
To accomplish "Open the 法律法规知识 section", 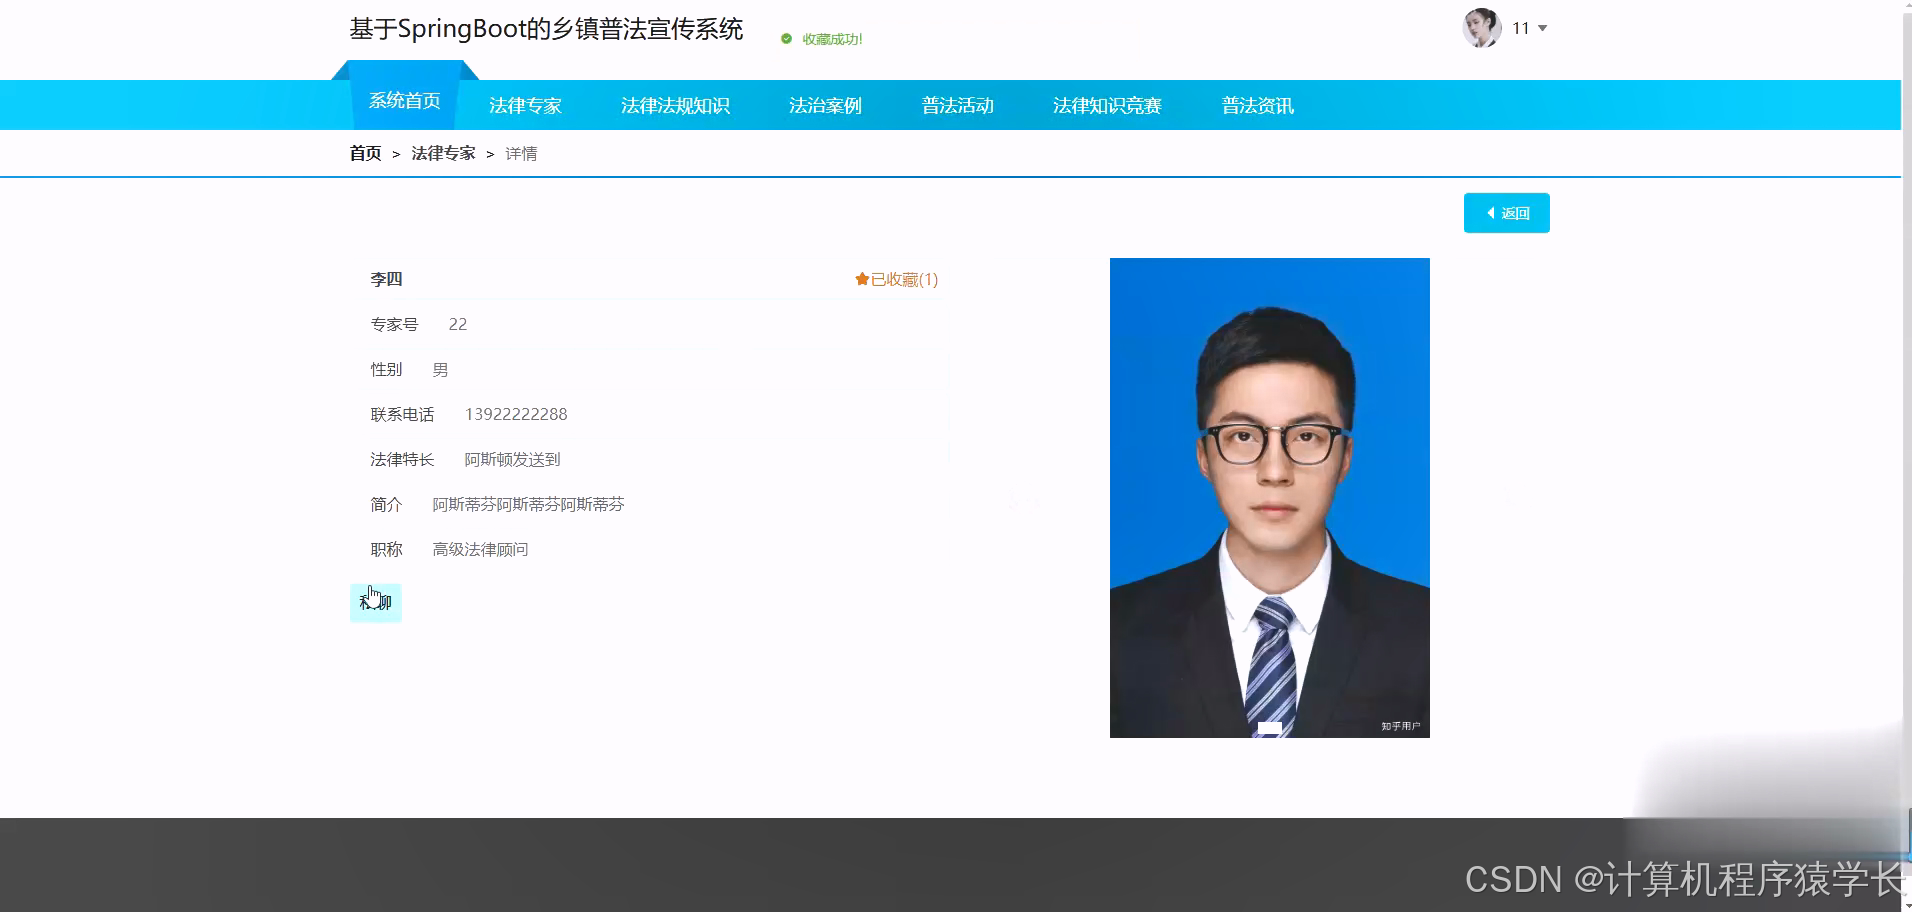I will pos(676,105).
